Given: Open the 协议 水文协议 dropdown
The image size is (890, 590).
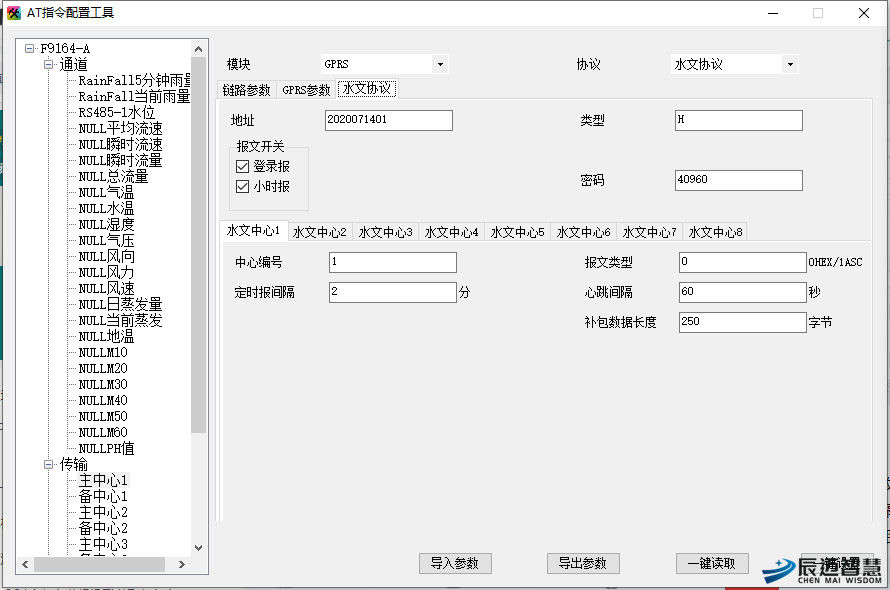Looking at the screenshot, I should click(x=790, y=64).
